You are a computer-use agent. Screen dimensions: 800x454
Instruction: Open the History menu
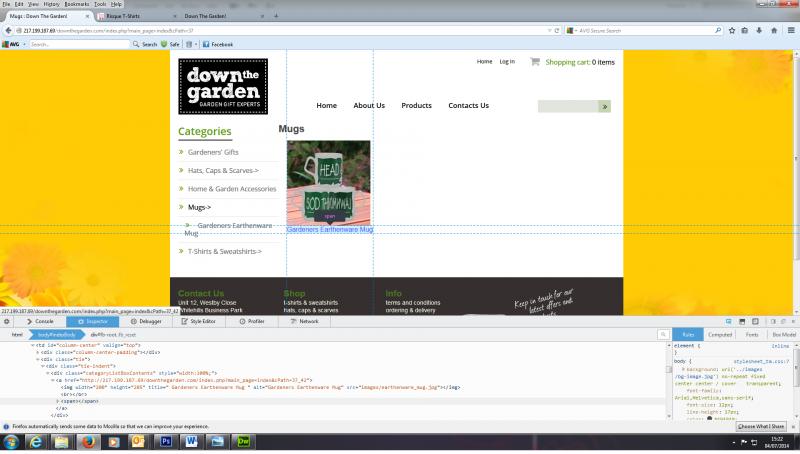click(x=51, y=4)
